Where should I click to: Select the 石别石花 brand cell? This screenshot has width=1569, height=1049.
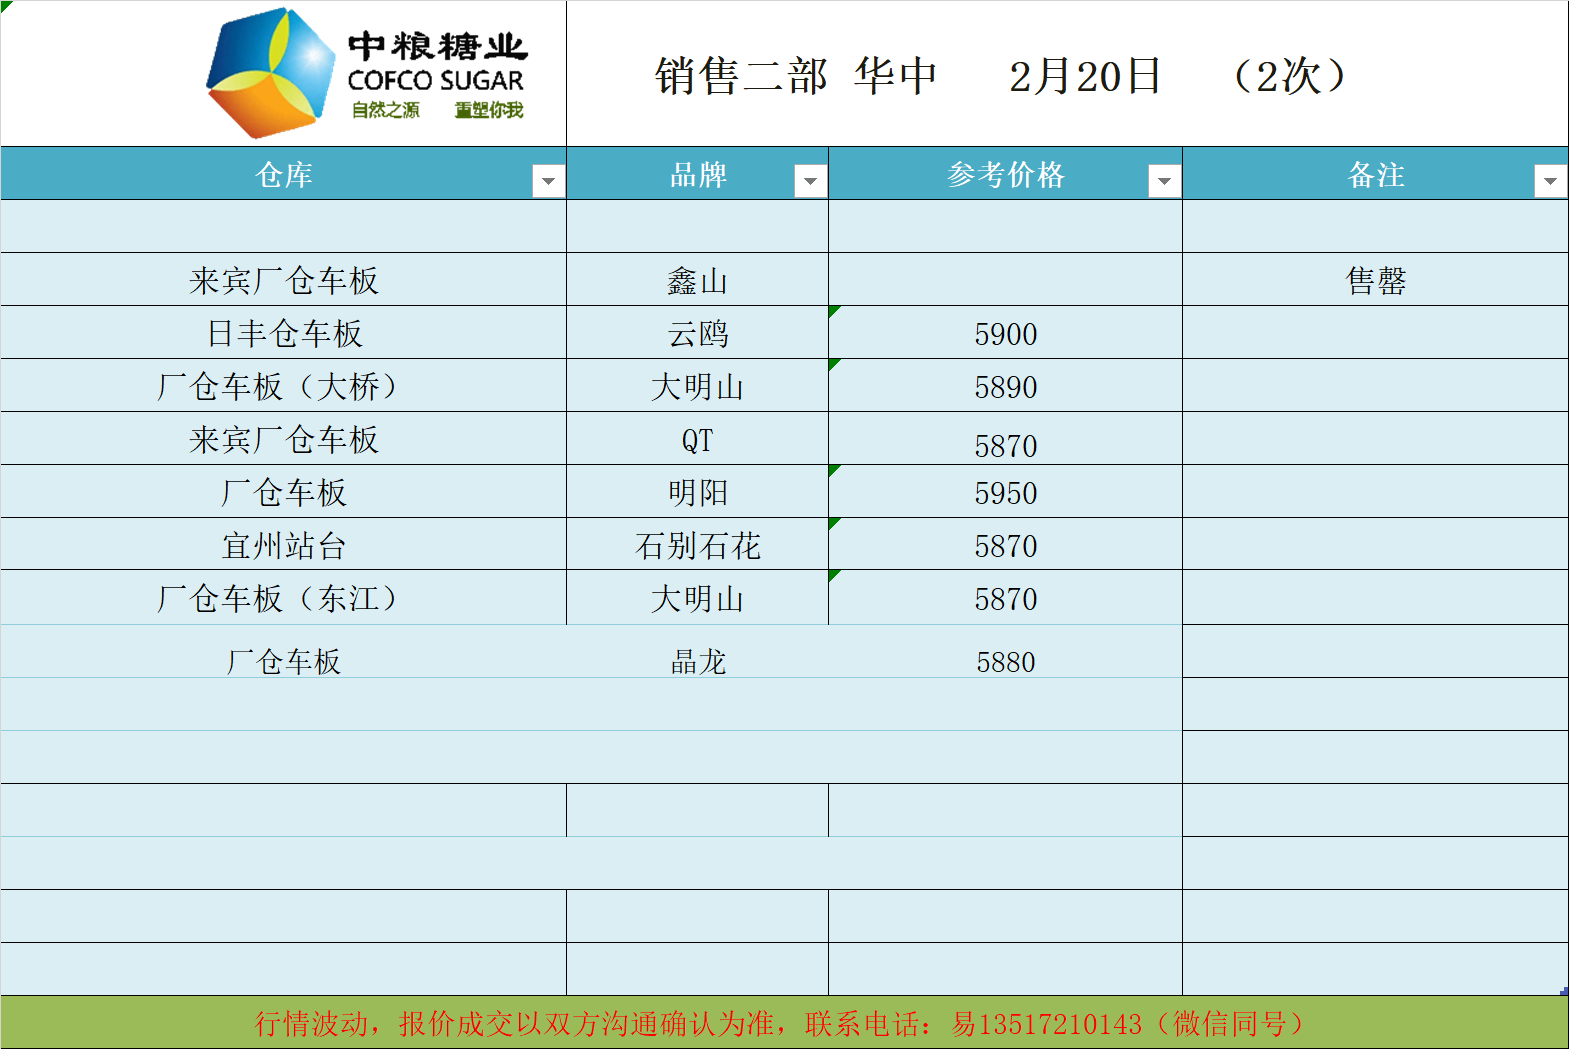coord(697,546)
